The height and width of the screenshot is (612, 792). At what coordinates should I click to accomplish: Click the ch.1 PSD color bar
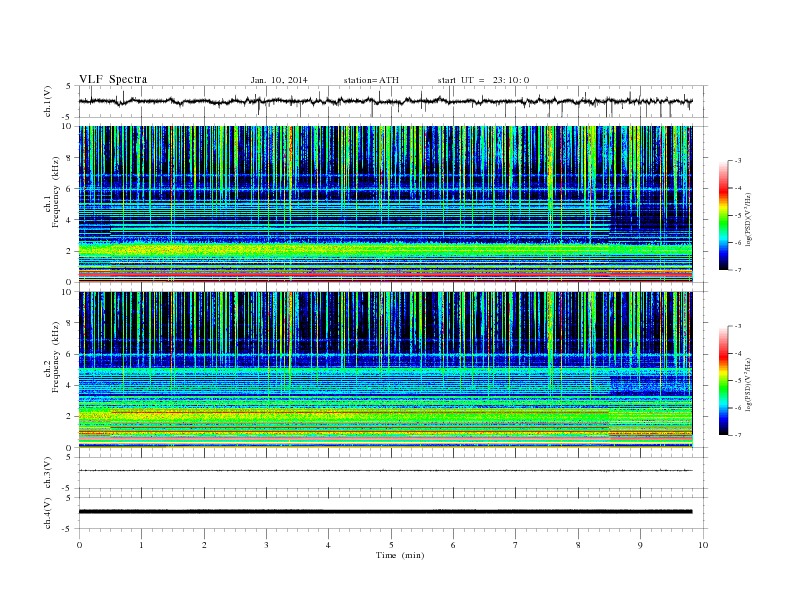click(x=724, y=215)
